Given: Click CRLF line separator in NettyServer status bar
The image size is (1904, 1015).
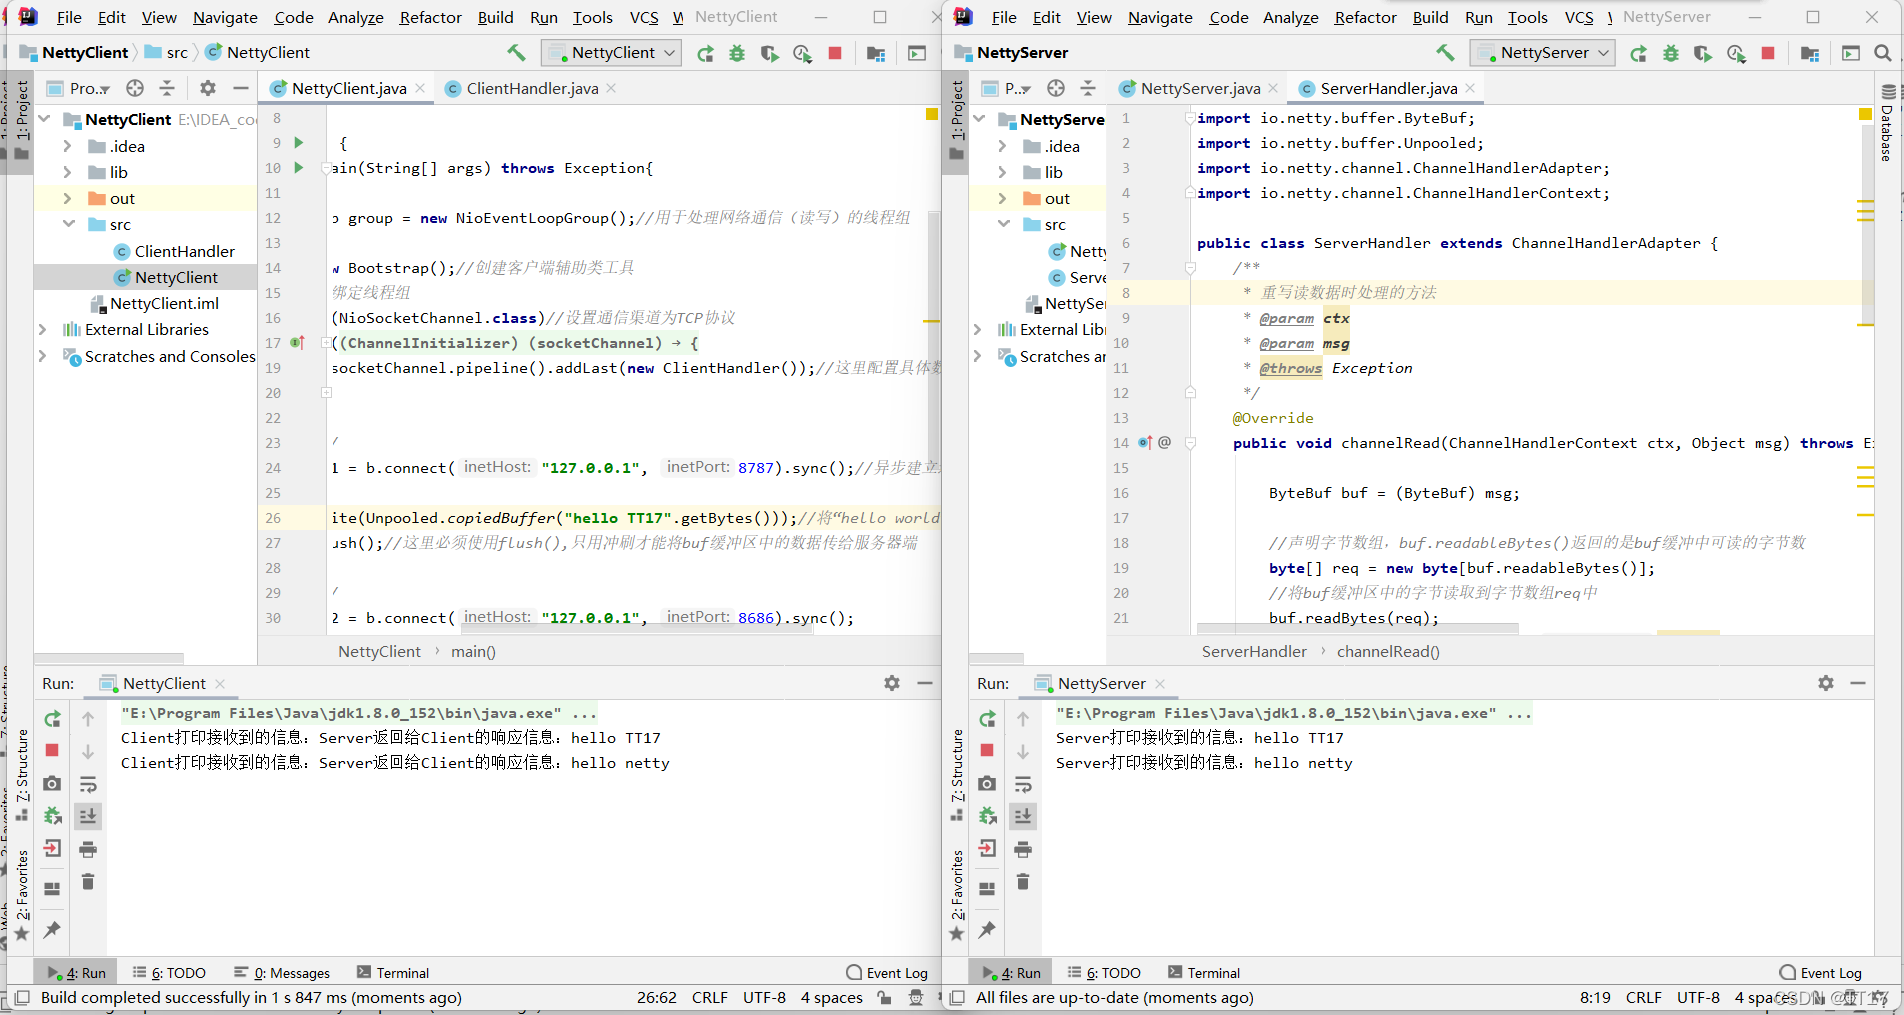Looking at the screenshot, I should tap(1643, 997).
